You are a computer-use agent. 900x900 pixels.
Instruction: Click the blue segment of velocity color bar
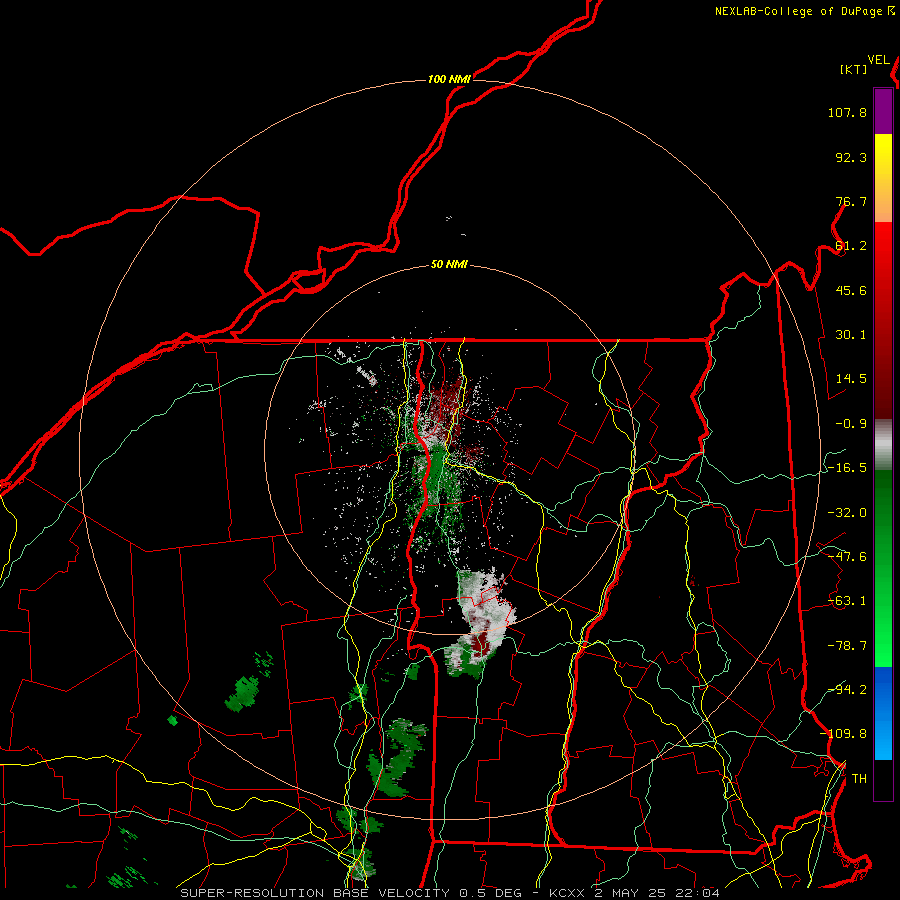tap(883, 713)
